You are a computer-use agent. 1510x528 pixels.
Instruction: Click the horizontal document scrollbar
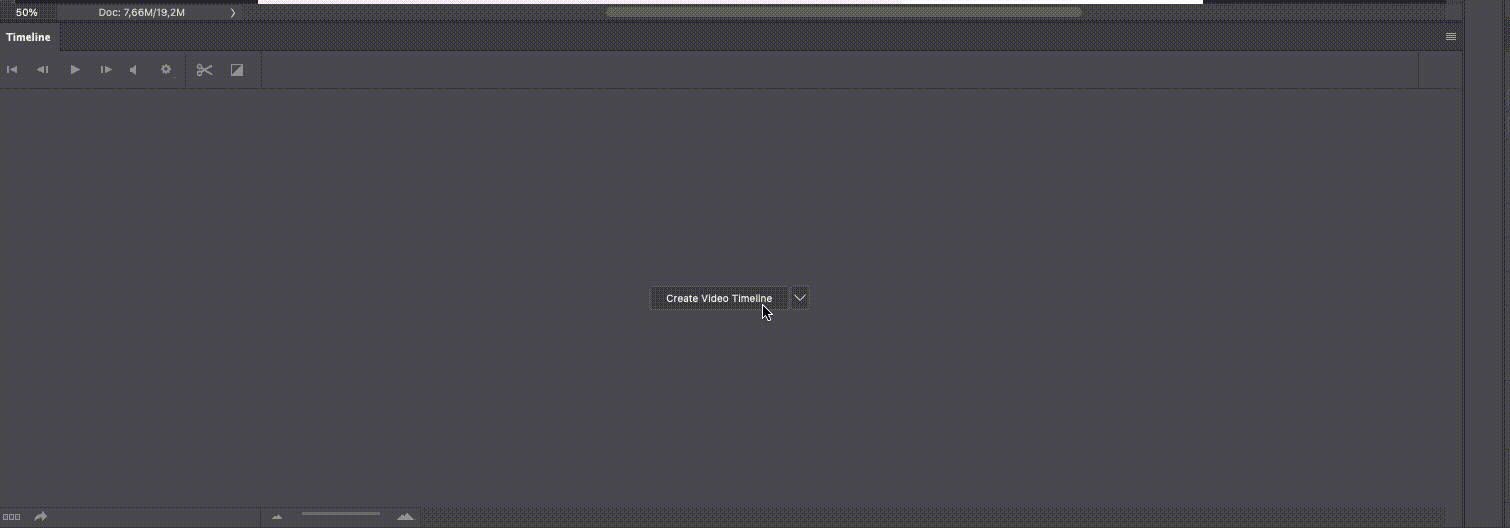pos(843,13)
